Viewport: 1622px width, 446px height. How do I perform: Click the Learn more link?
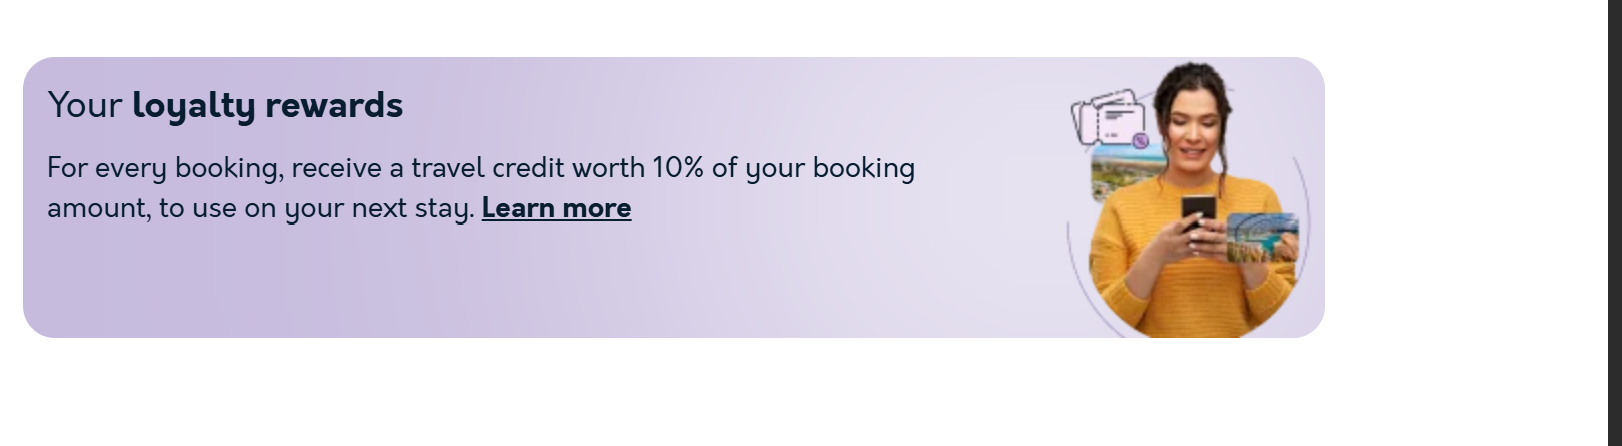(x=556, y=208)
